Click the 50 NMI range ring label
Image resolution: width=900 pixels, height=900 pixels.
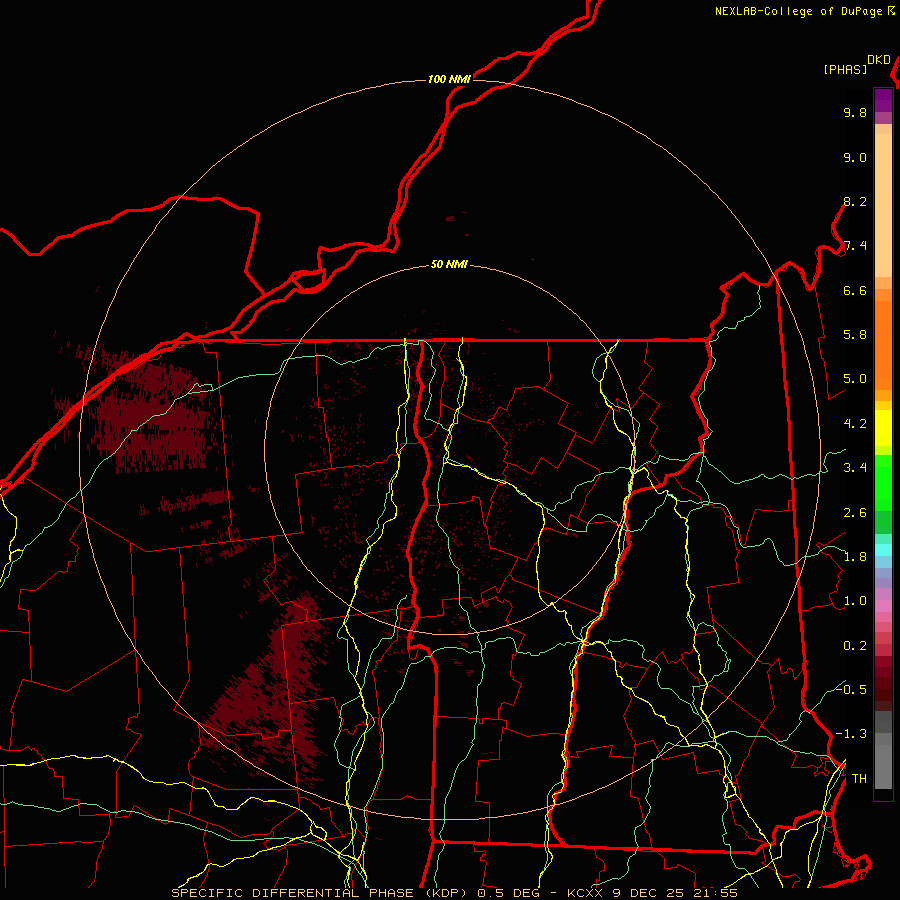click(449, 264)
